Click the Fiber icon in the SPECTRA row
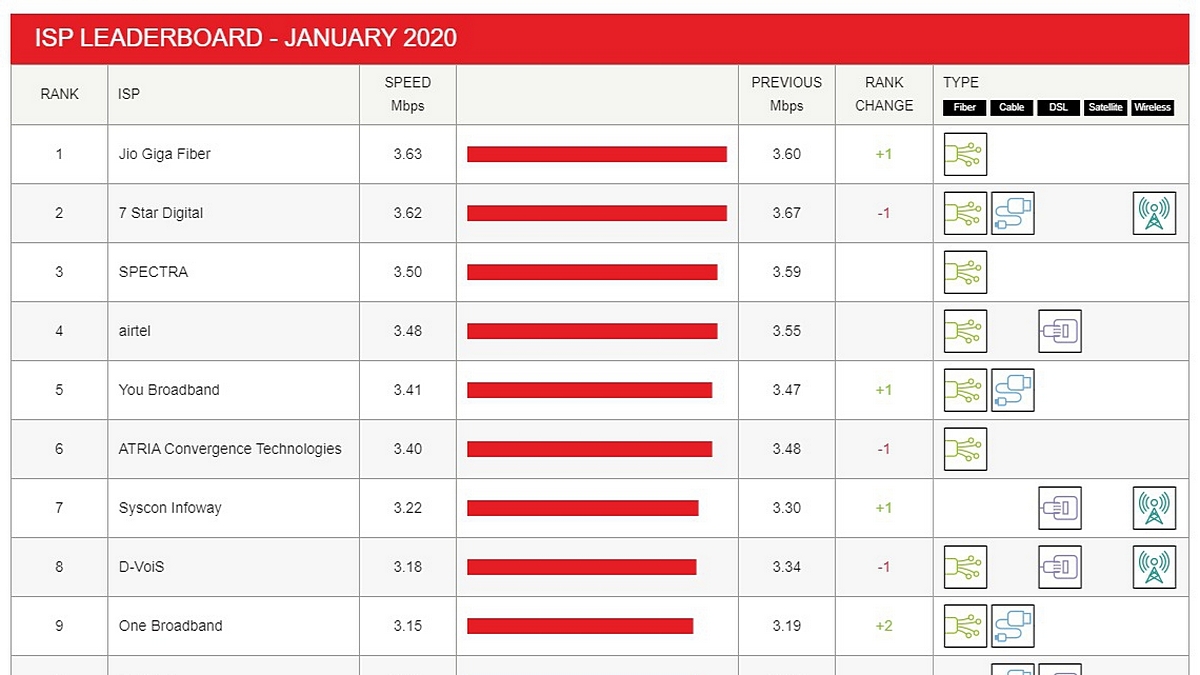 (965, 272)
